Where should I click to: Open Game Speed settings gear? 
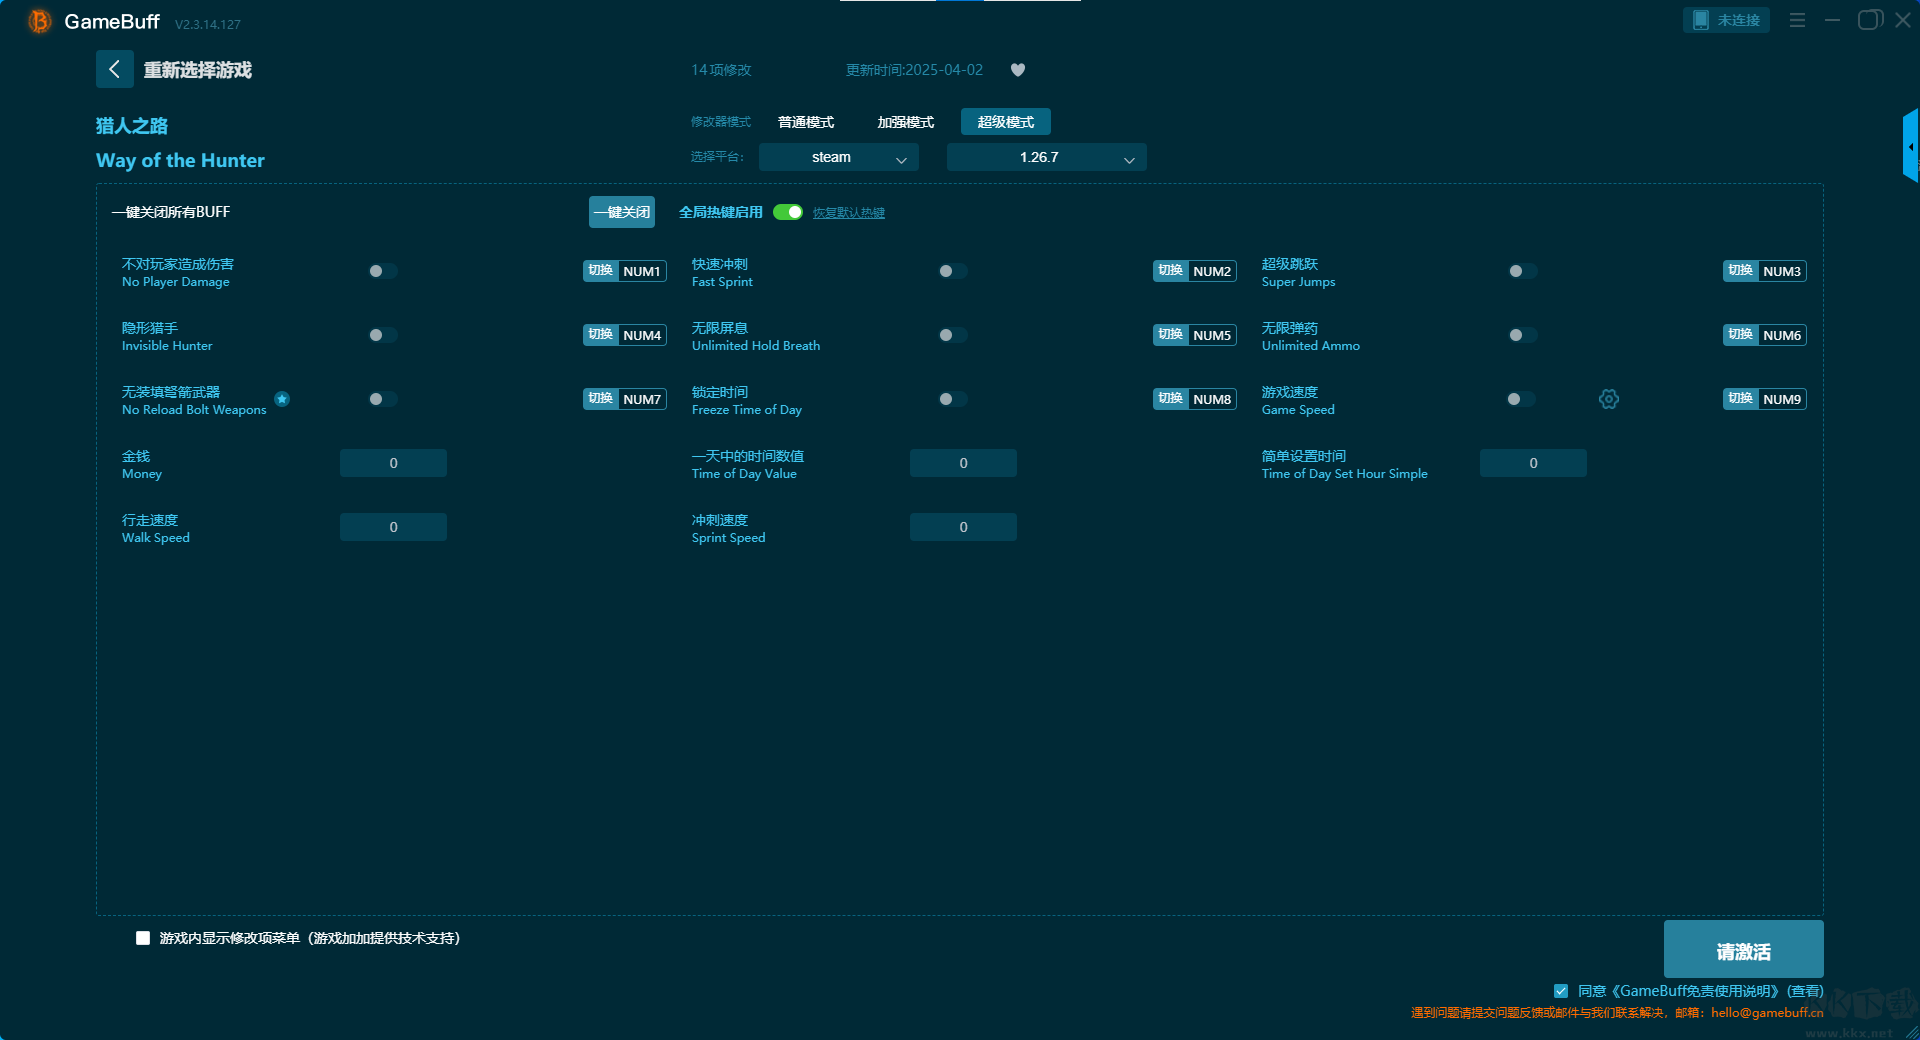[1608, 399]
